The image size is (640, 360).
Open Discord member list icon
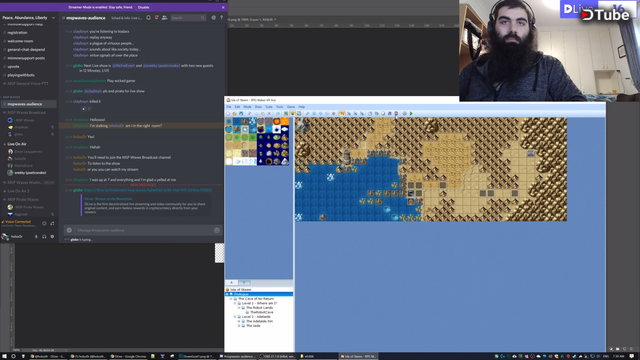click(164, 18)
